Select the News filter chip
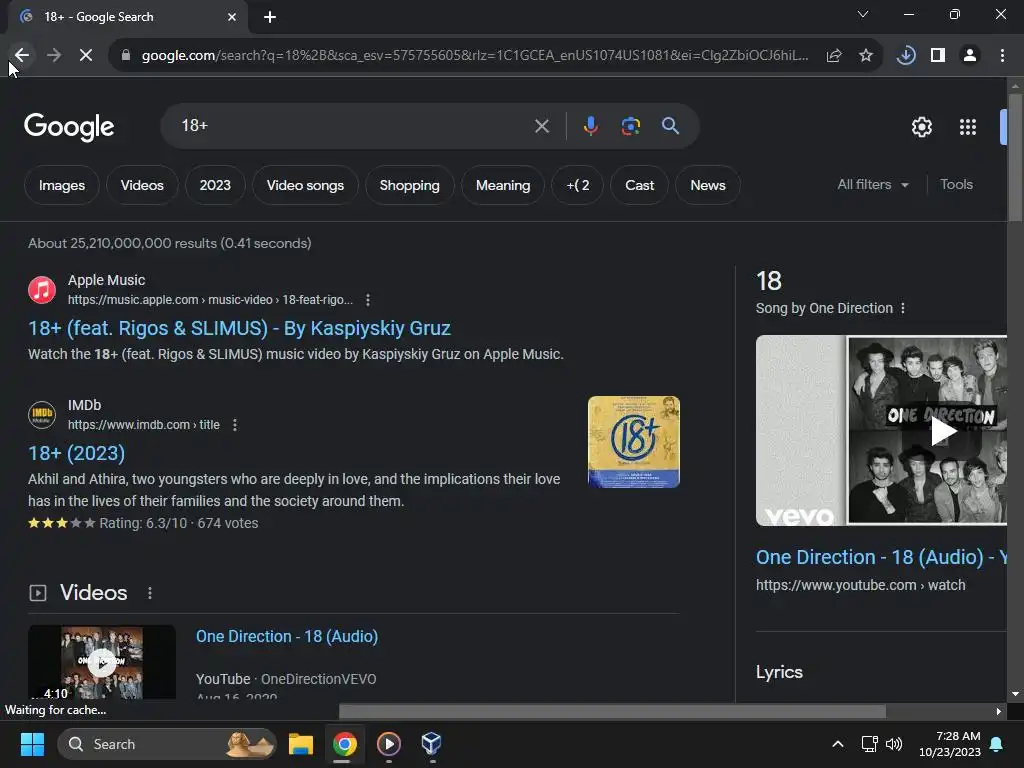 click(x=708, y=185)
